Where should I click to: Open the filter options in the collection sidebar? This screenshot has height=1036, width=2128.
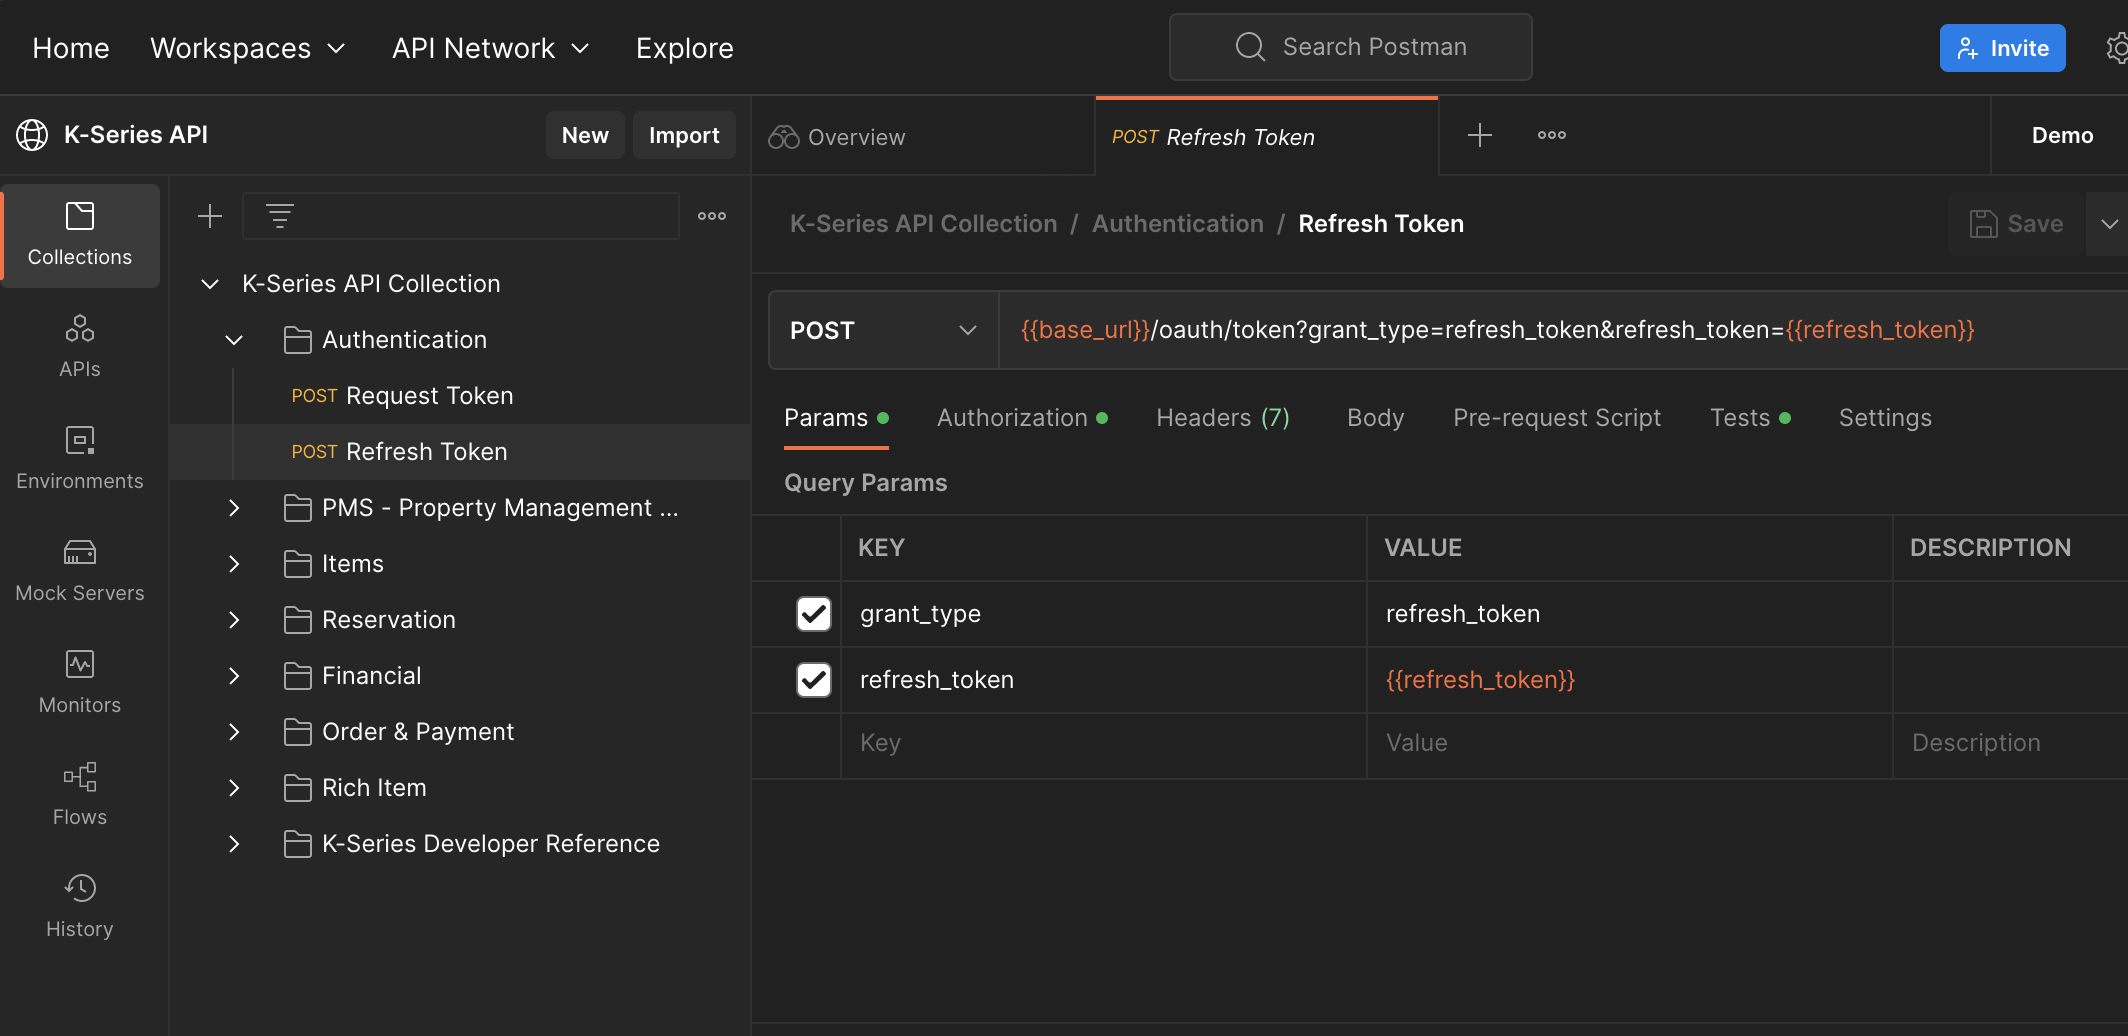[277, 215]
